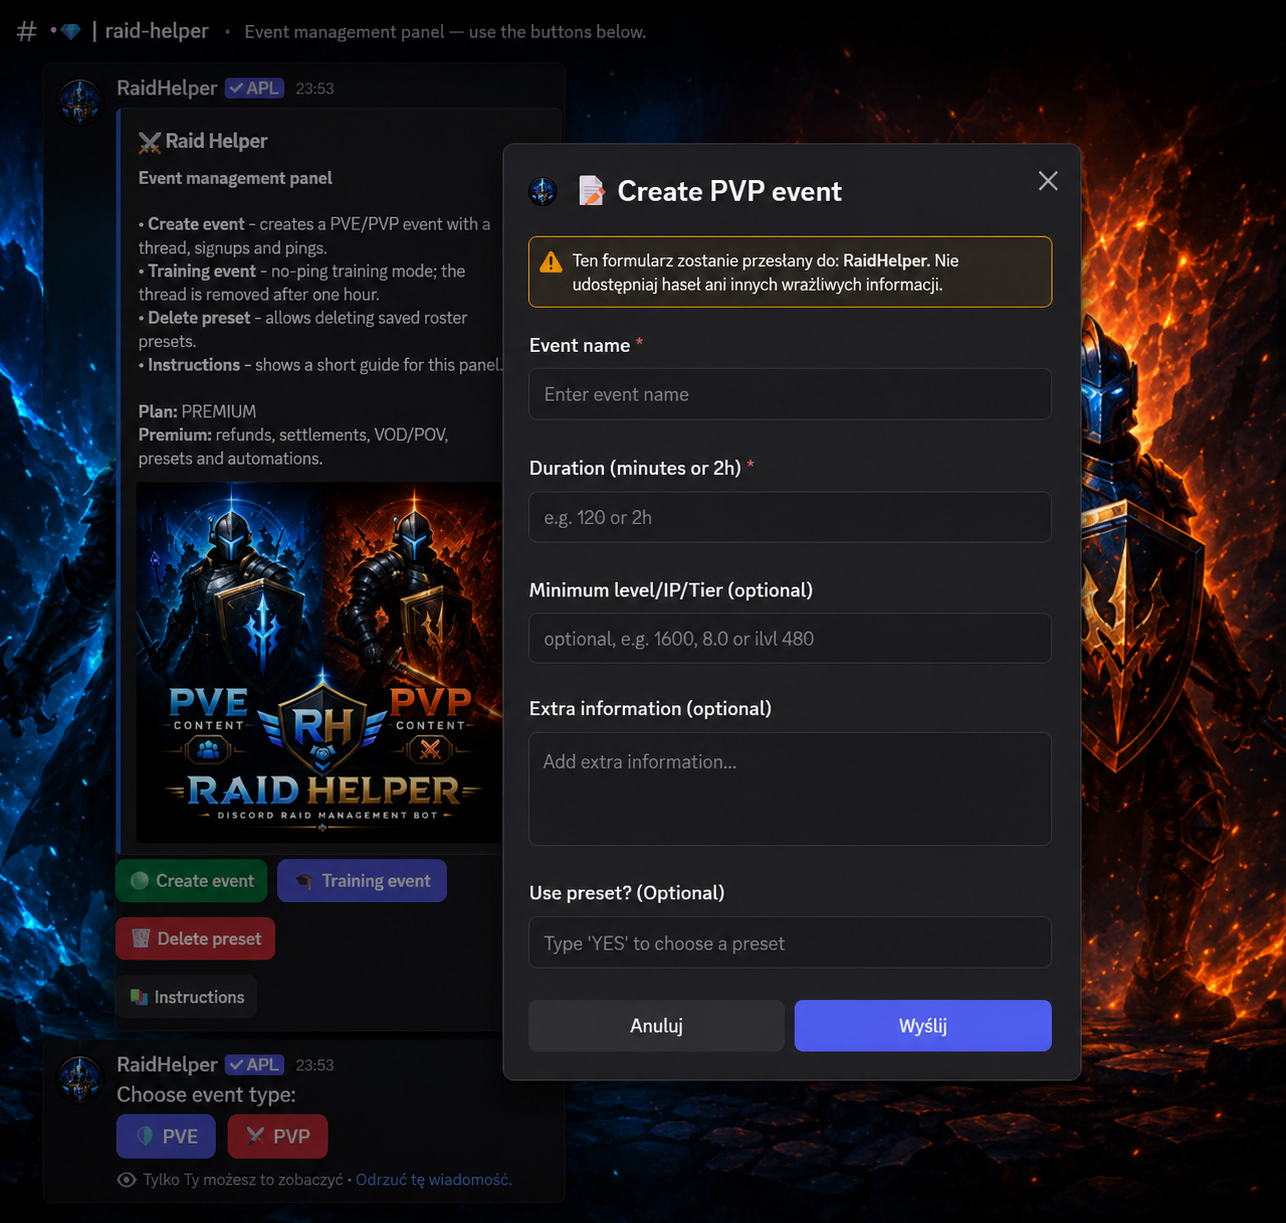Screen dimensions: 1286x1223
Task: Click the Anuluj cancel button
Action: coord(656,1026)
